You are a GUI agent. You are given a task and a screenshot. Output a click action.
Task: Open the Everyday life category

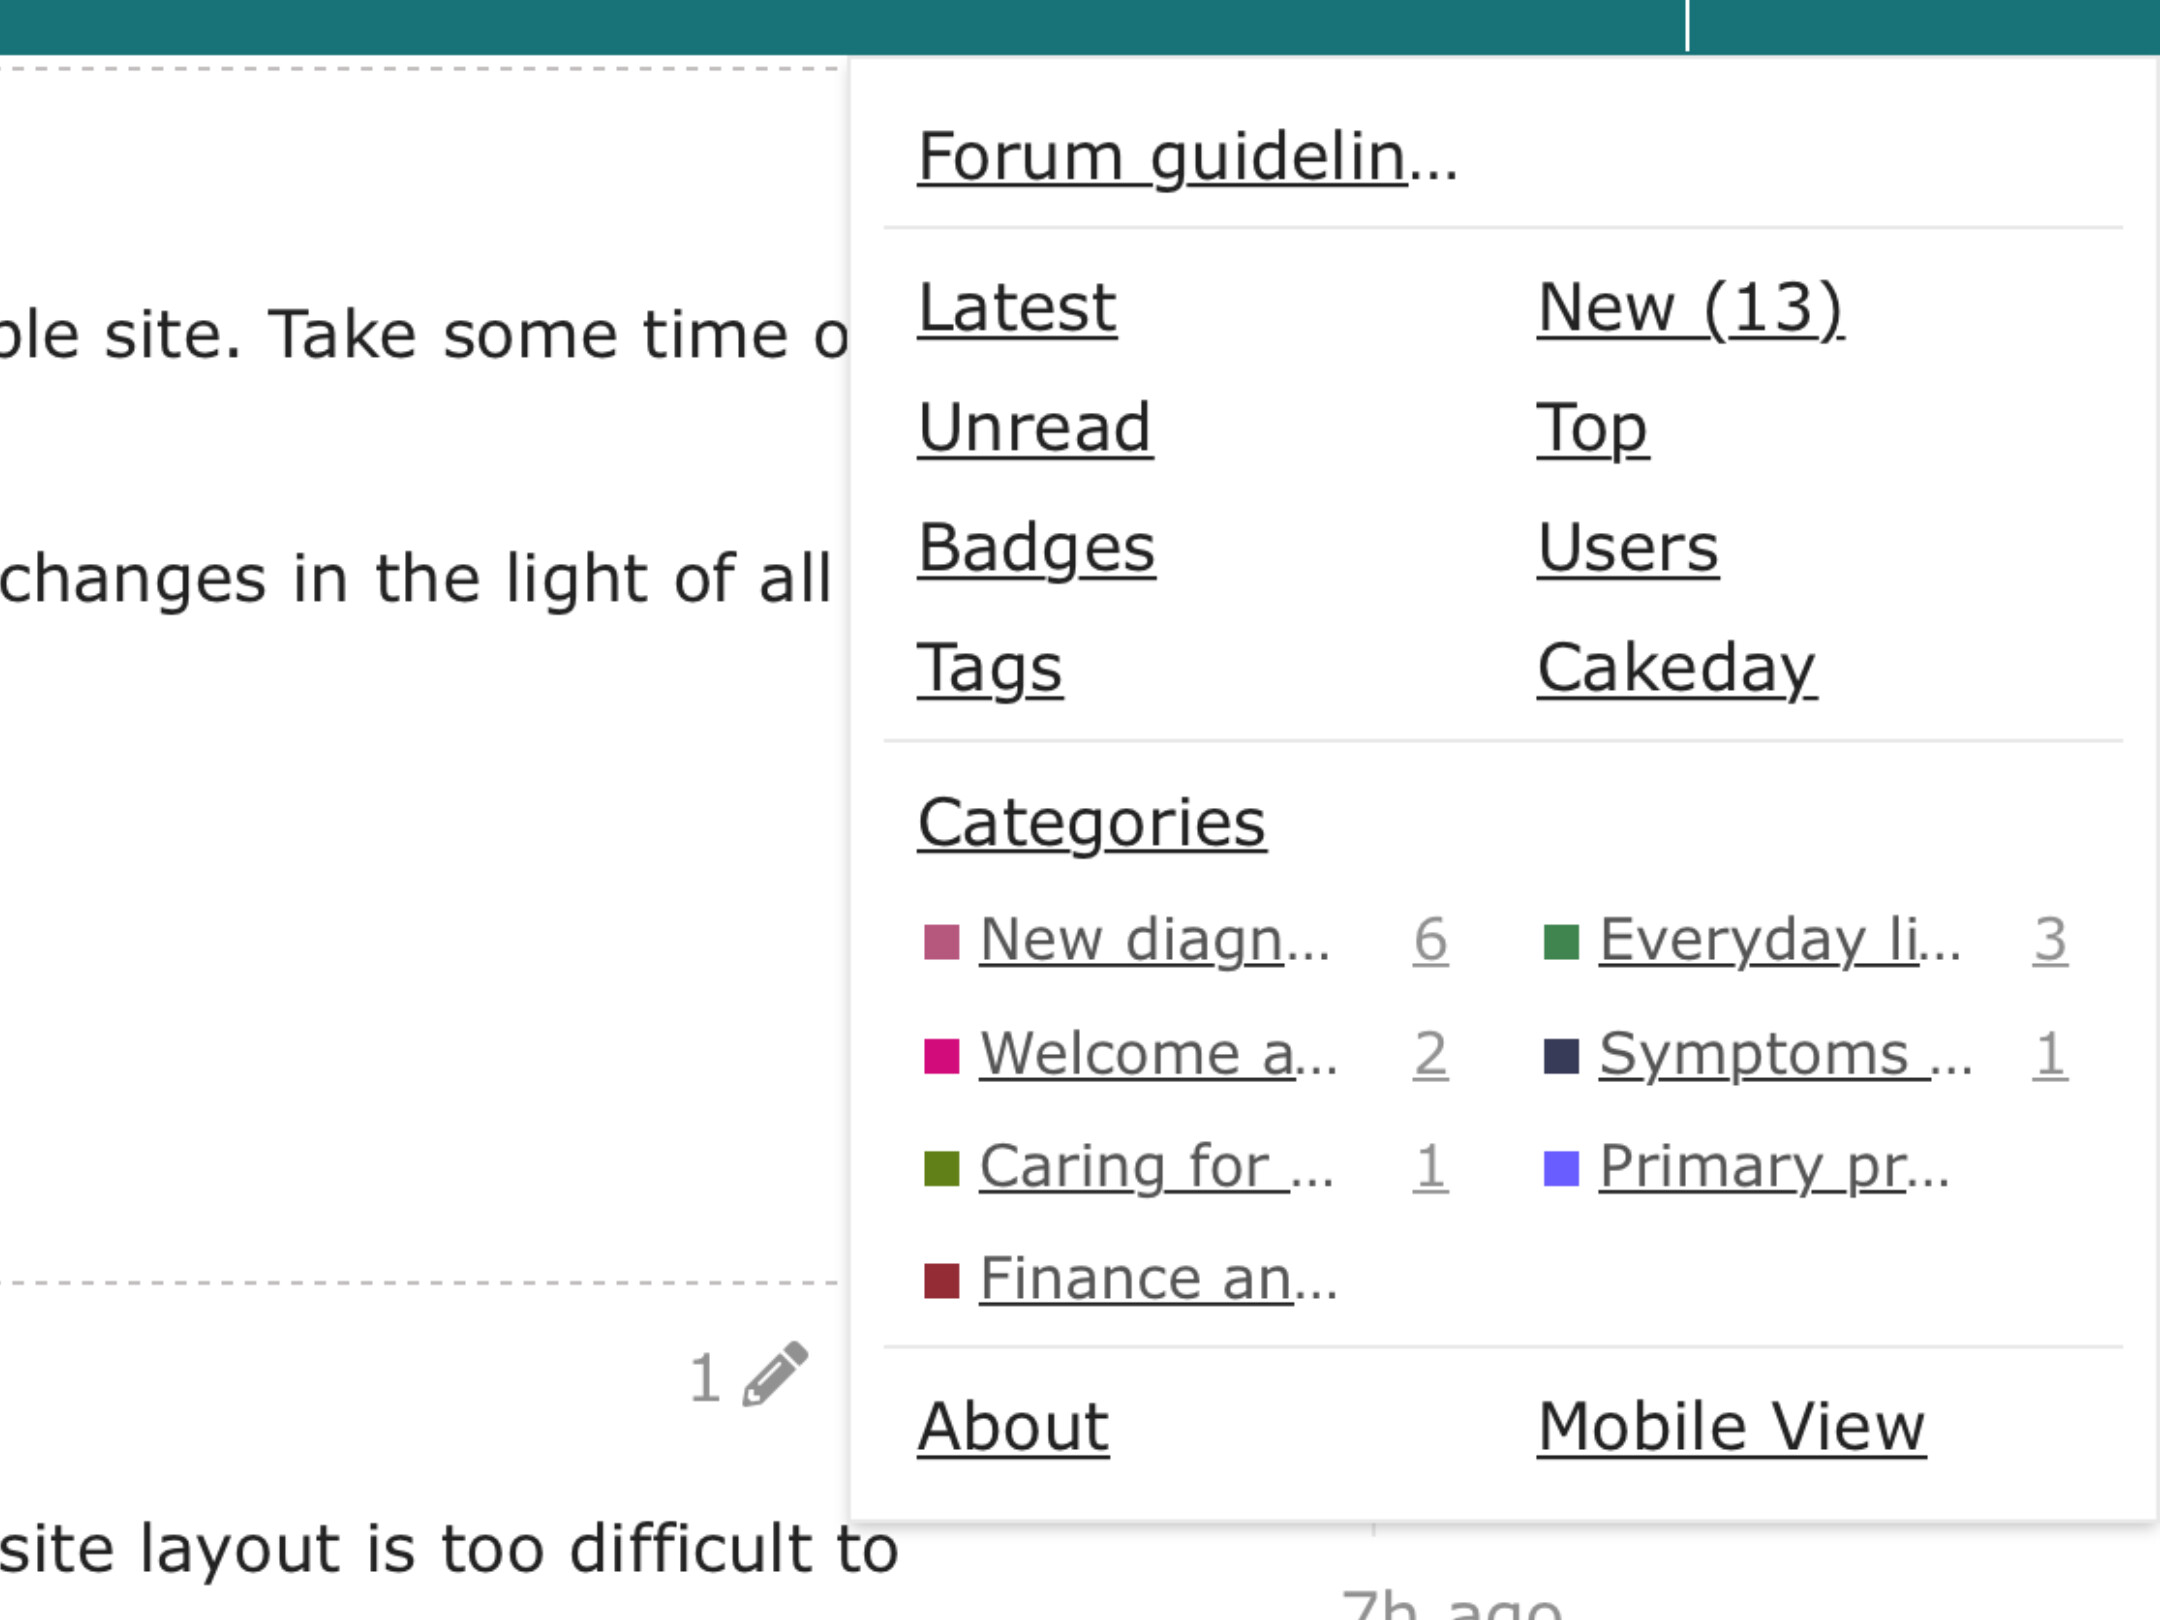click(x=1779, y=940)
